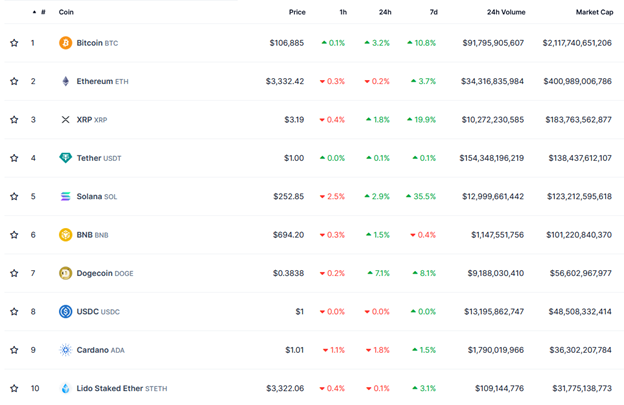The height and width of the screenshot is (405, 624).
Task: Click the Ethereum logo icon
Action: 66,81
